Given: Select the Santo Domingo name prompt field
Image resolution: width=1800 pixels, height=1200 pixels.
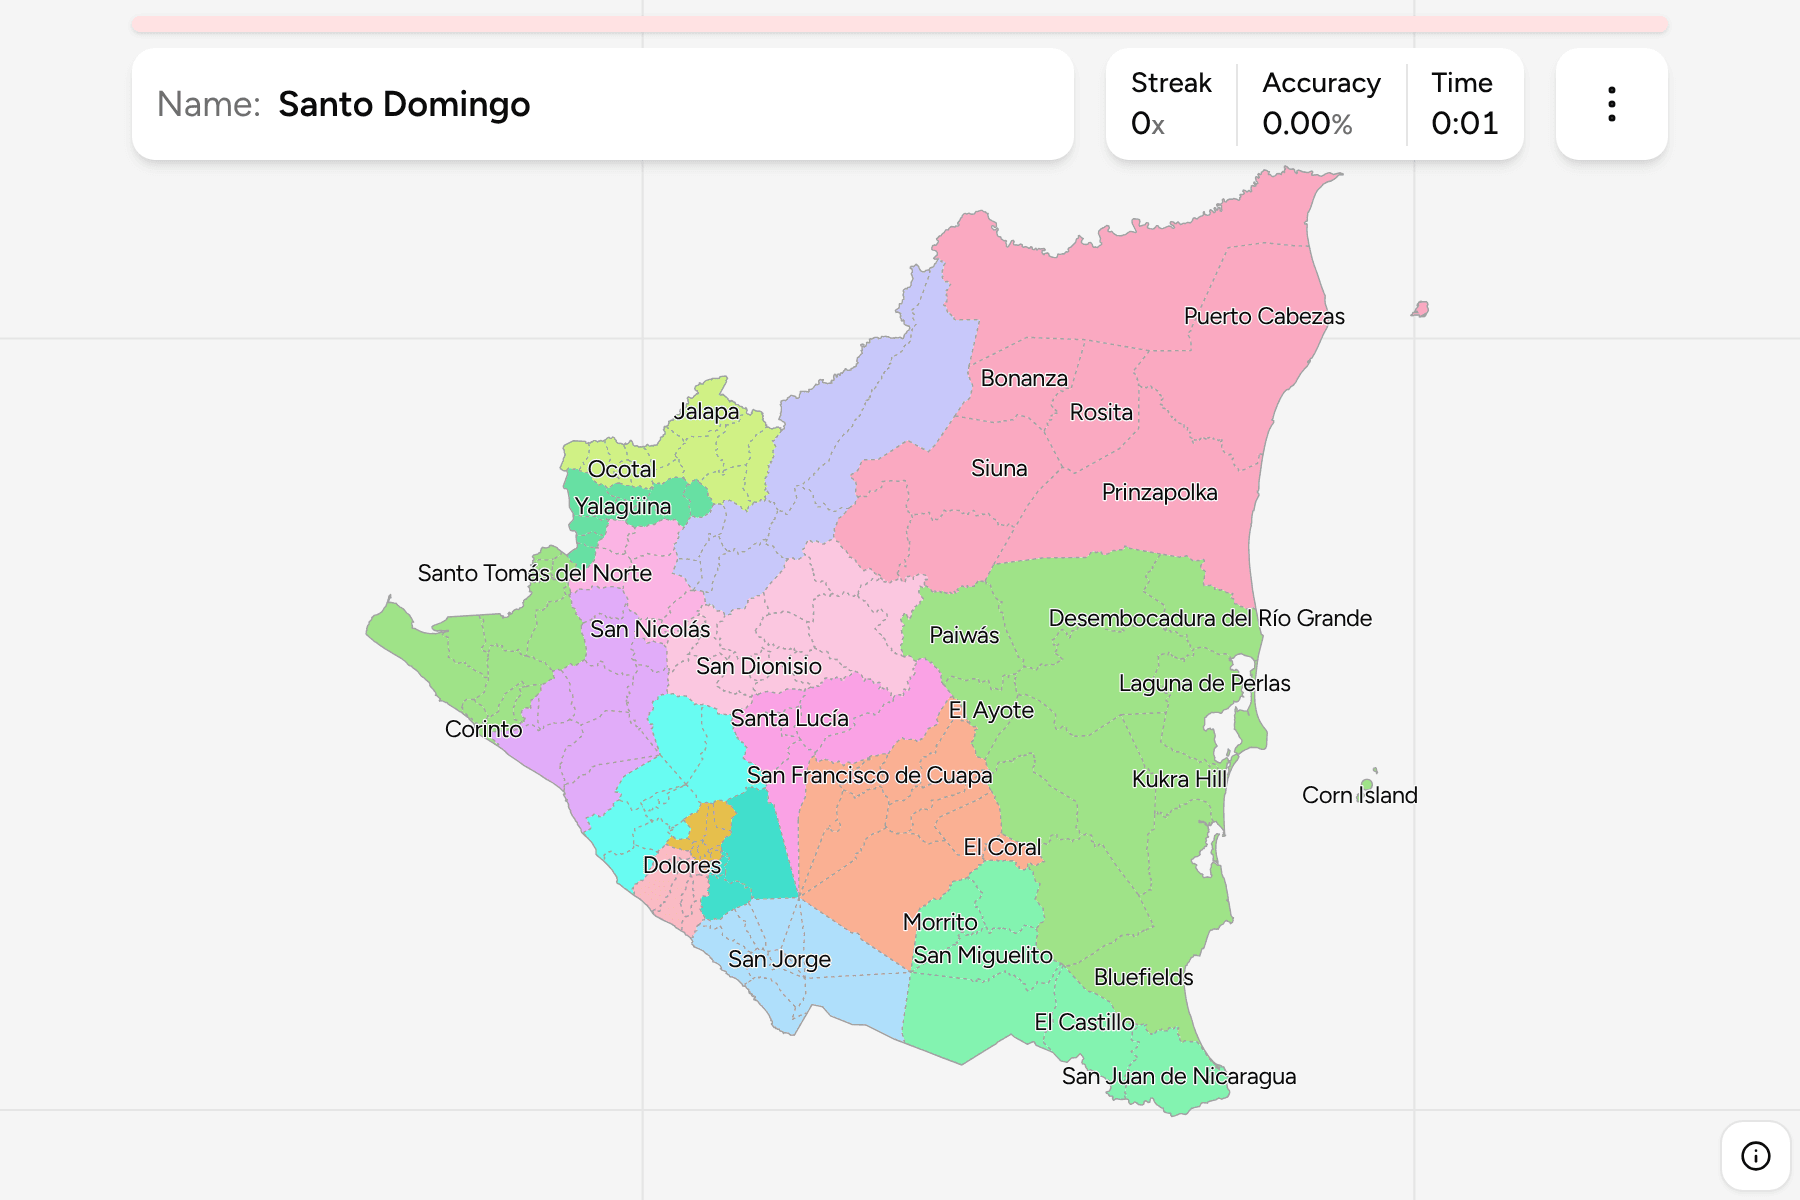Looking at the screenshot, I should (602, 104).
